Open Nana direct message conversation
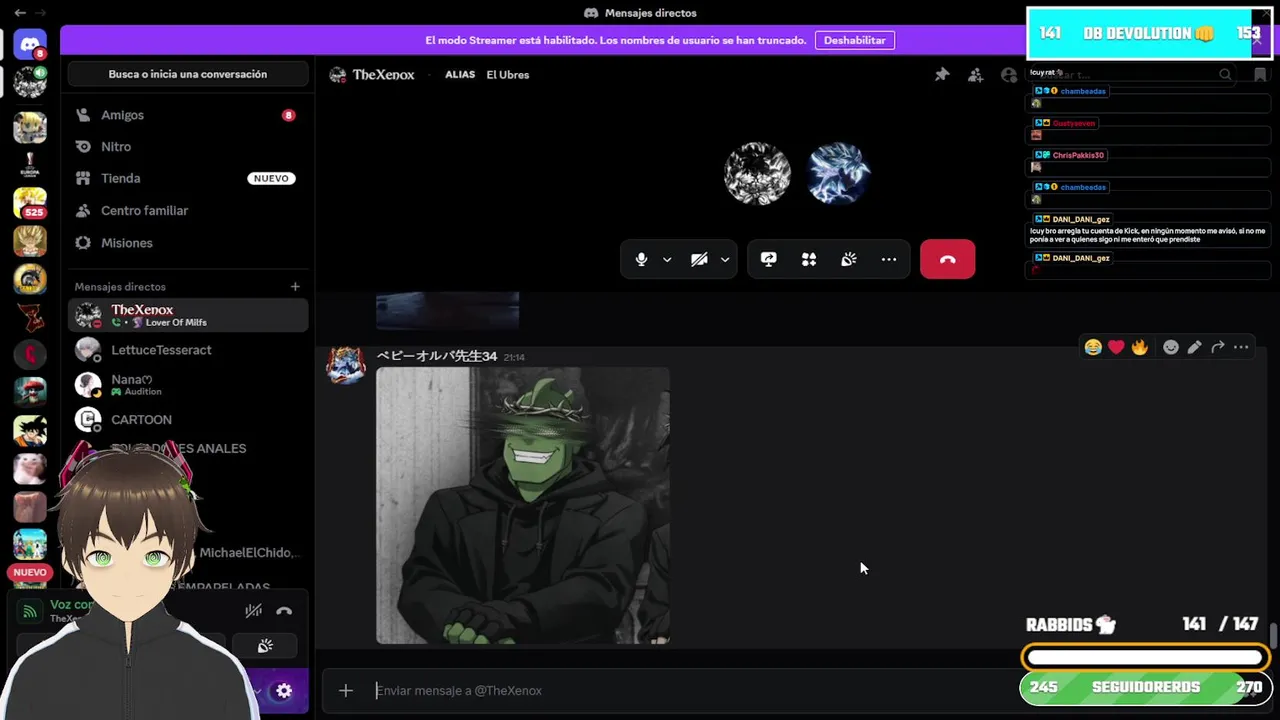Image resolution: width=1280 pixels, height=720 pixels. 188,385
